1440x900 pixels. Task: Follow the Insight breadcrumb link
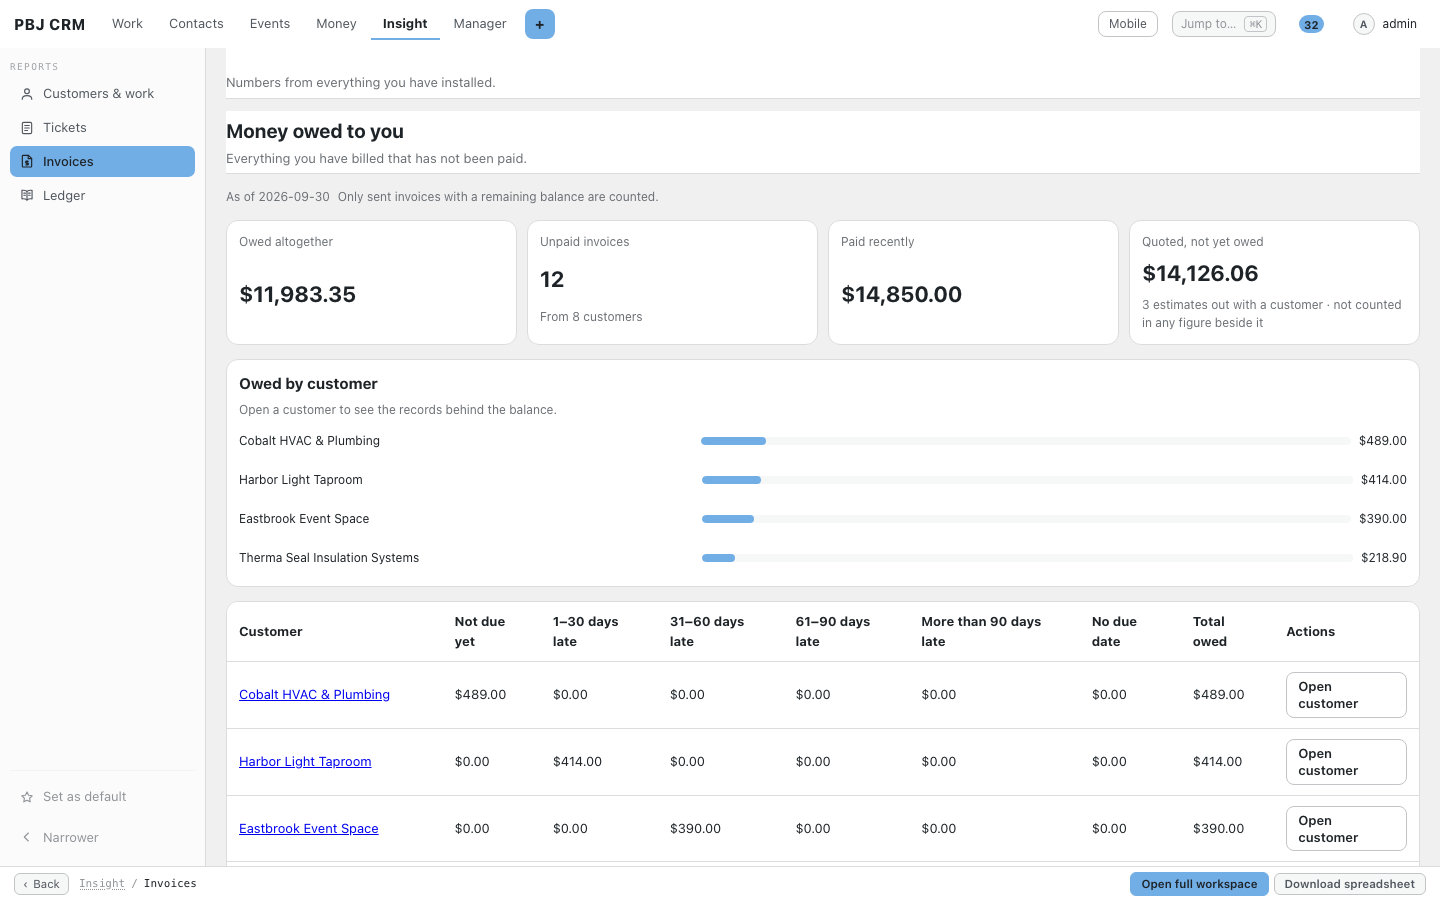[102, 884]
